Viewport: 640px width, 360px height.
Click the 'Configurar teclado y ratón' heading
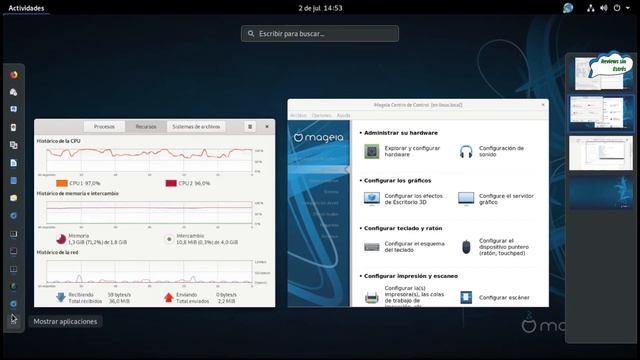[x=403, y=228]
